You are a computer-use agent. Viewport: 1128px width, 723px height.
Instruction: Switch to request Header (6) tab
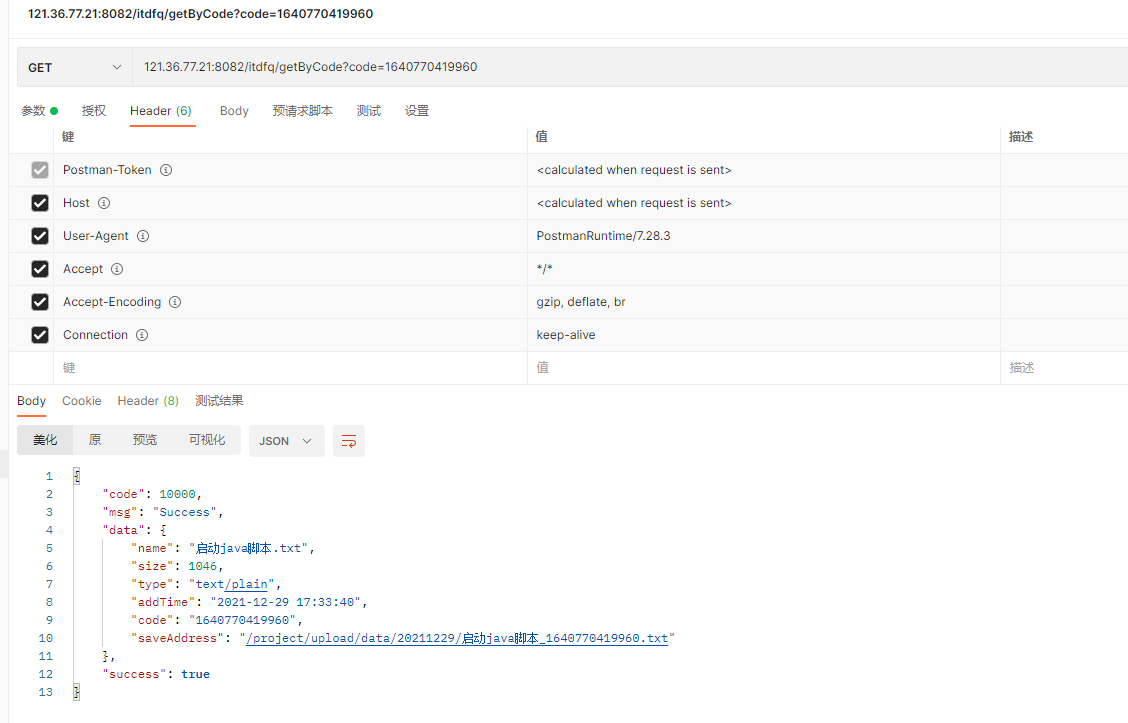click(161, 111)
